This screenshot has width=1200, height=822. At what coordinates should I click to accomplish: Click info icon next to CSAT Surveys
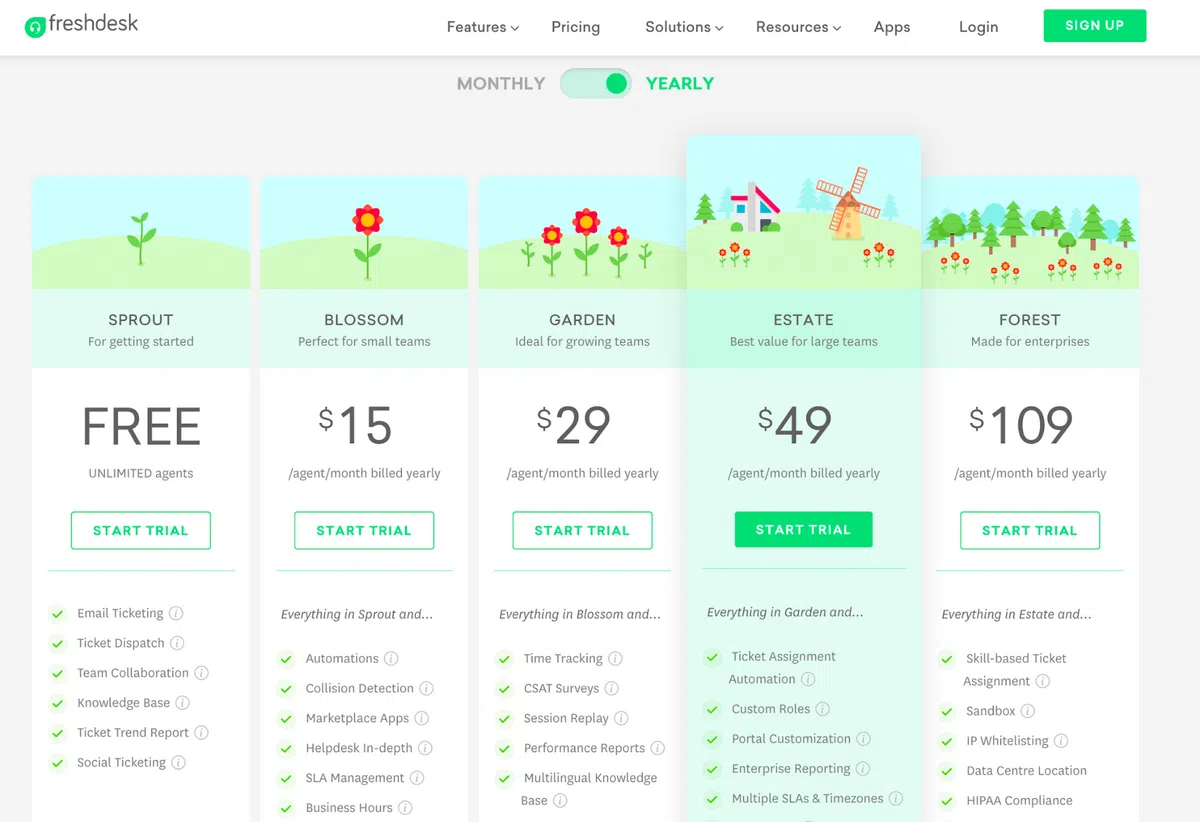(x=611, y=688)
